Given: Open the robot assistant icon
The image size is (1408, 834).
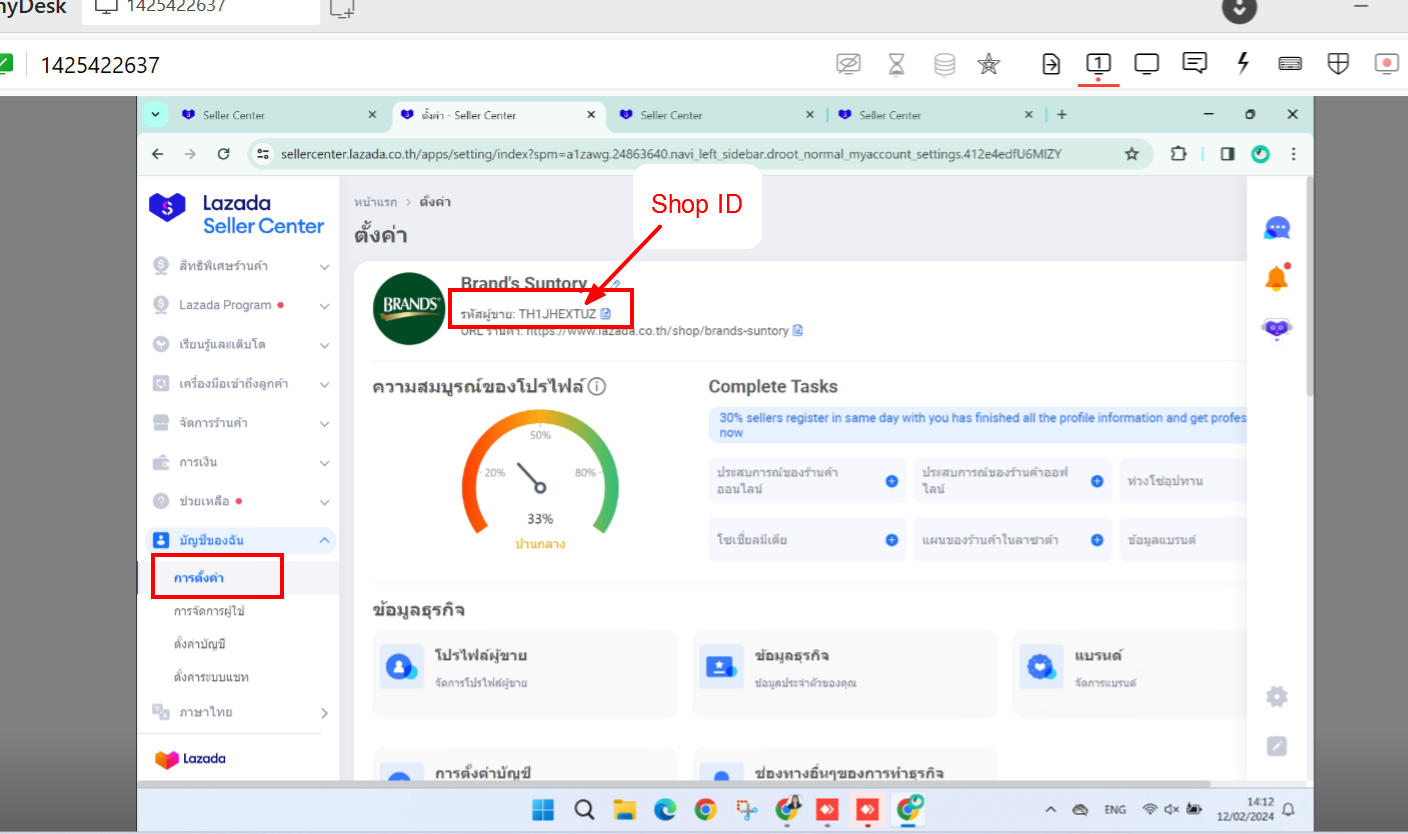Looking at the screenshot, I should pos(1277,329).
